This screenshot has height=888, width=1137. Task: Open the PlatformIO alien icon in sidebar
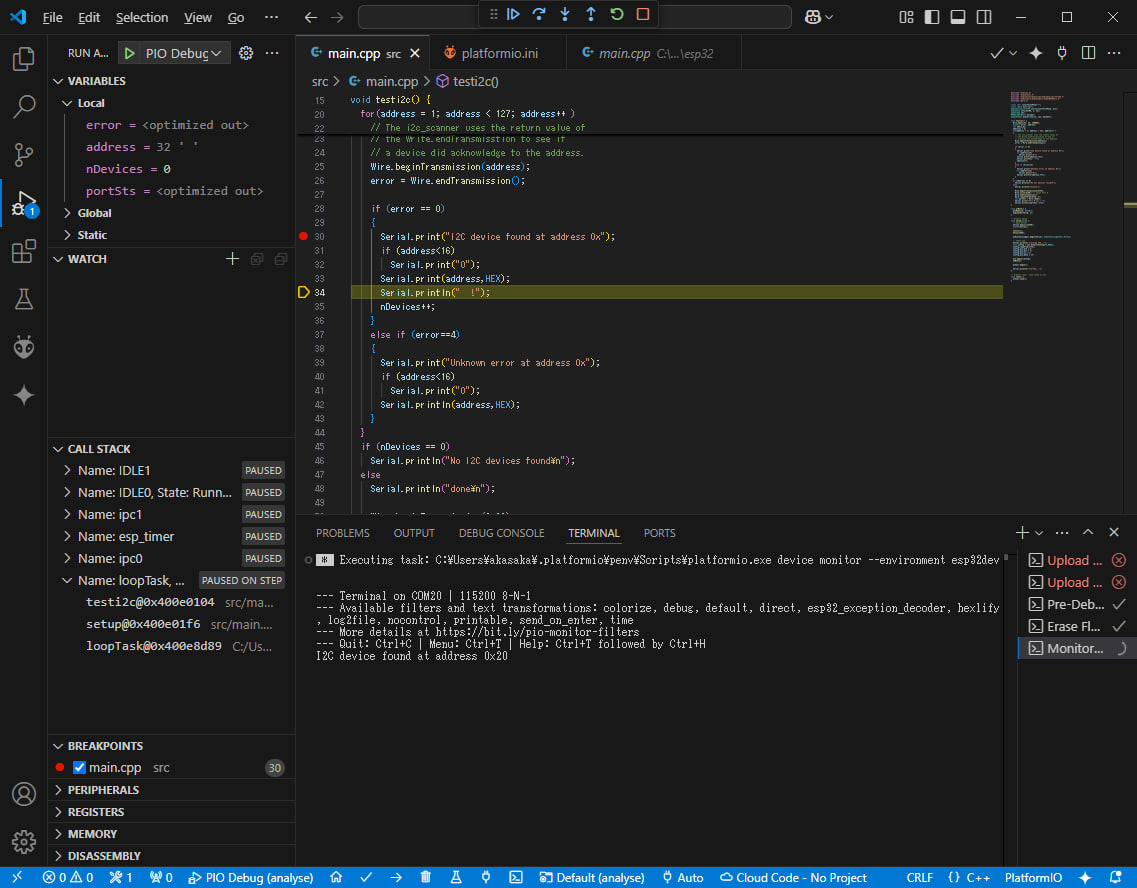point(24,347)
